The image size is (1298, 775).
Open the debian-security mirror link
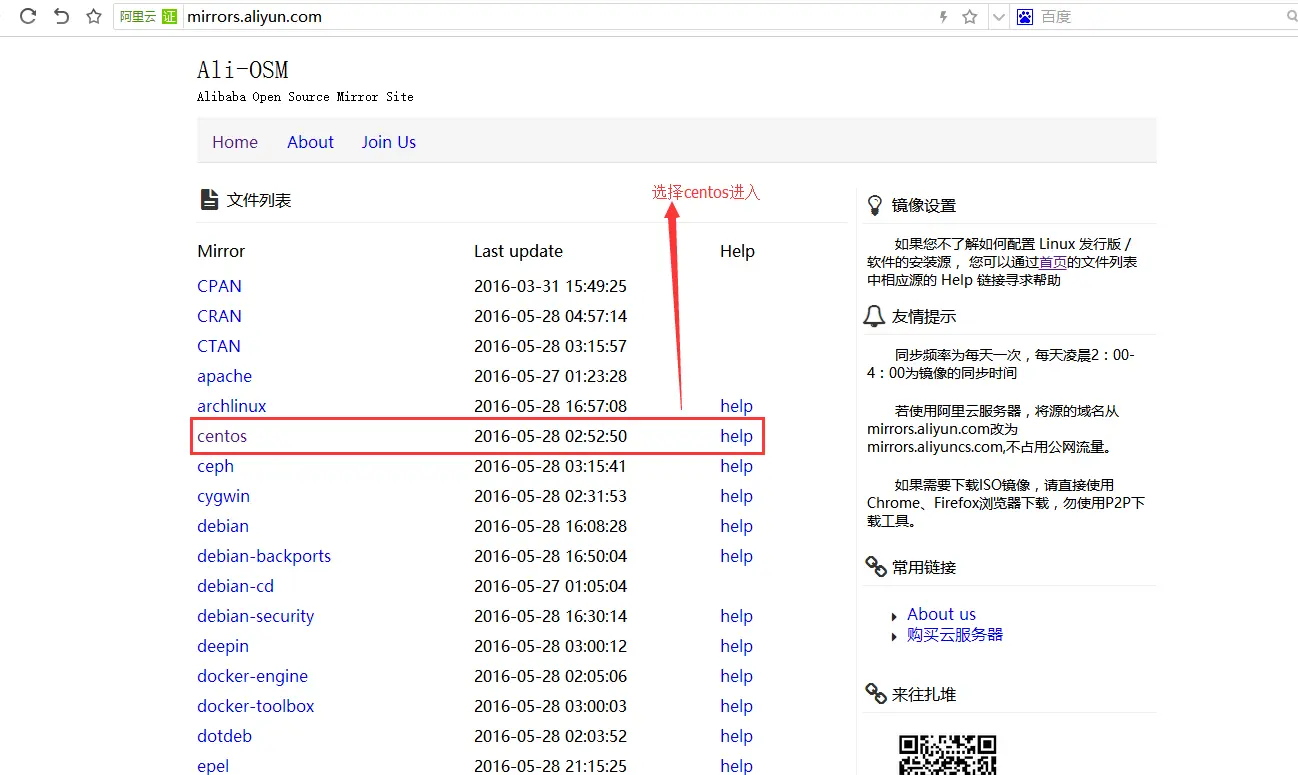[256, 616]
